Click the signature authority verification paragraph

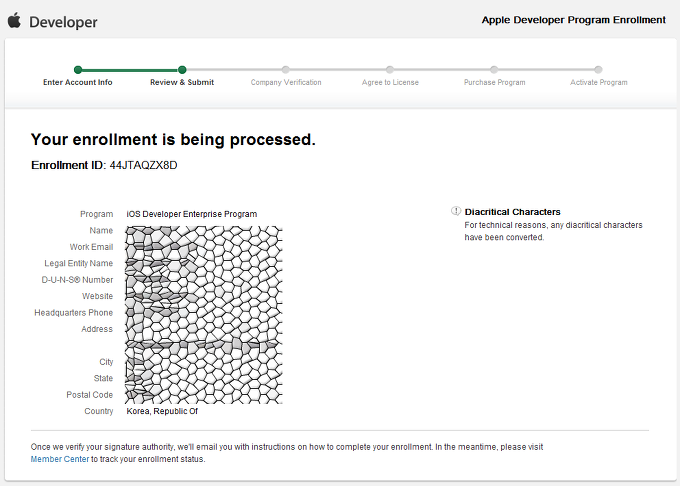287,453
